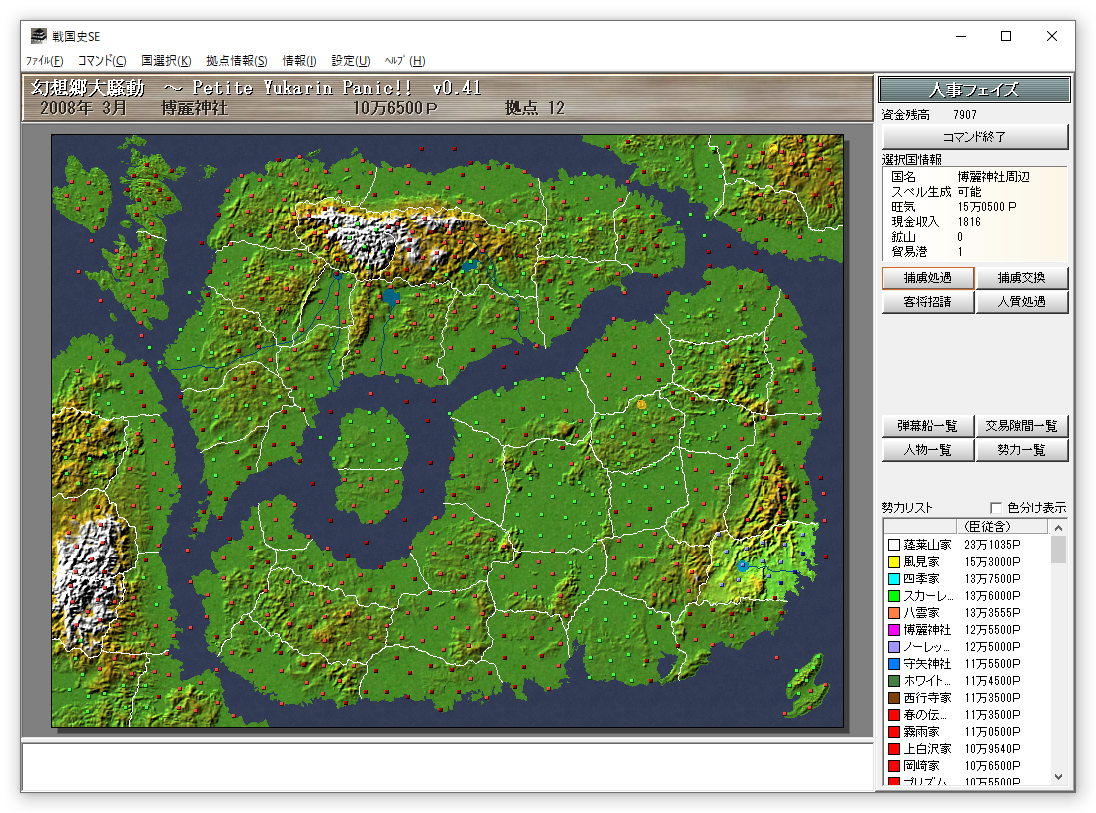Open the 拠点情報(S) menu

click(237, 61)
